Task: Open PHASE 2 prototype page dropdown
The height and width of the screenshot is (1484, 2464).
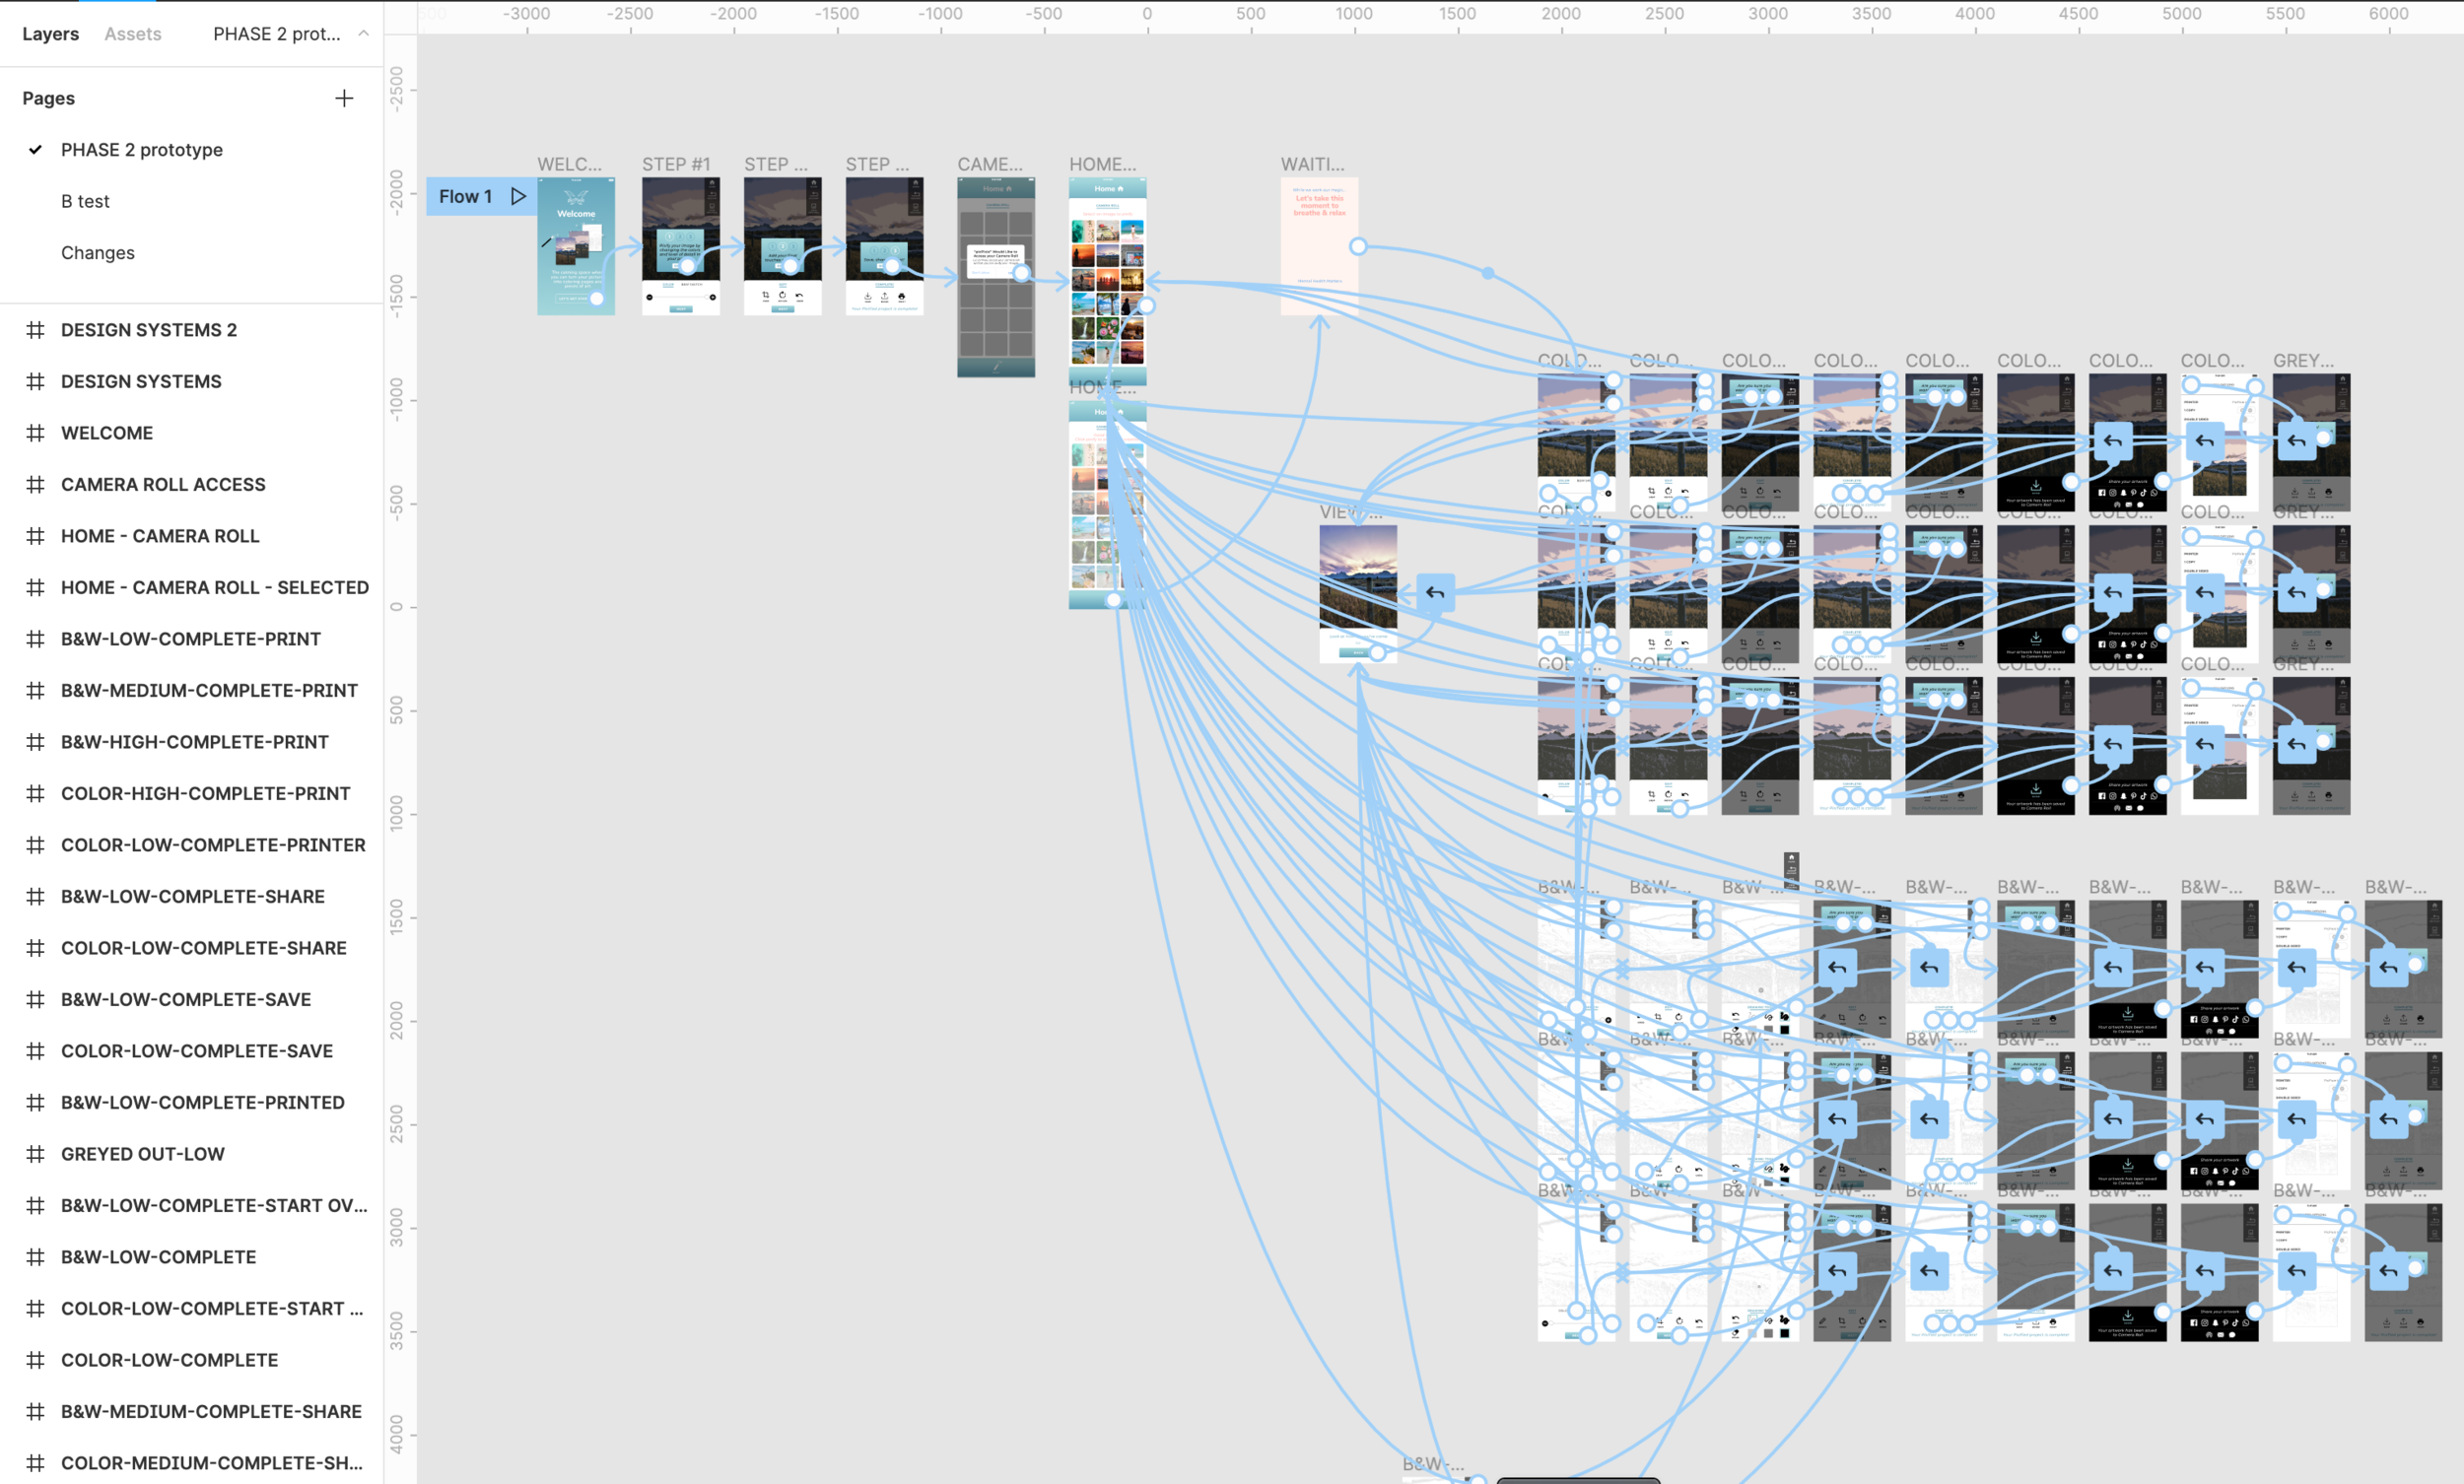Action: pos(277,34)
